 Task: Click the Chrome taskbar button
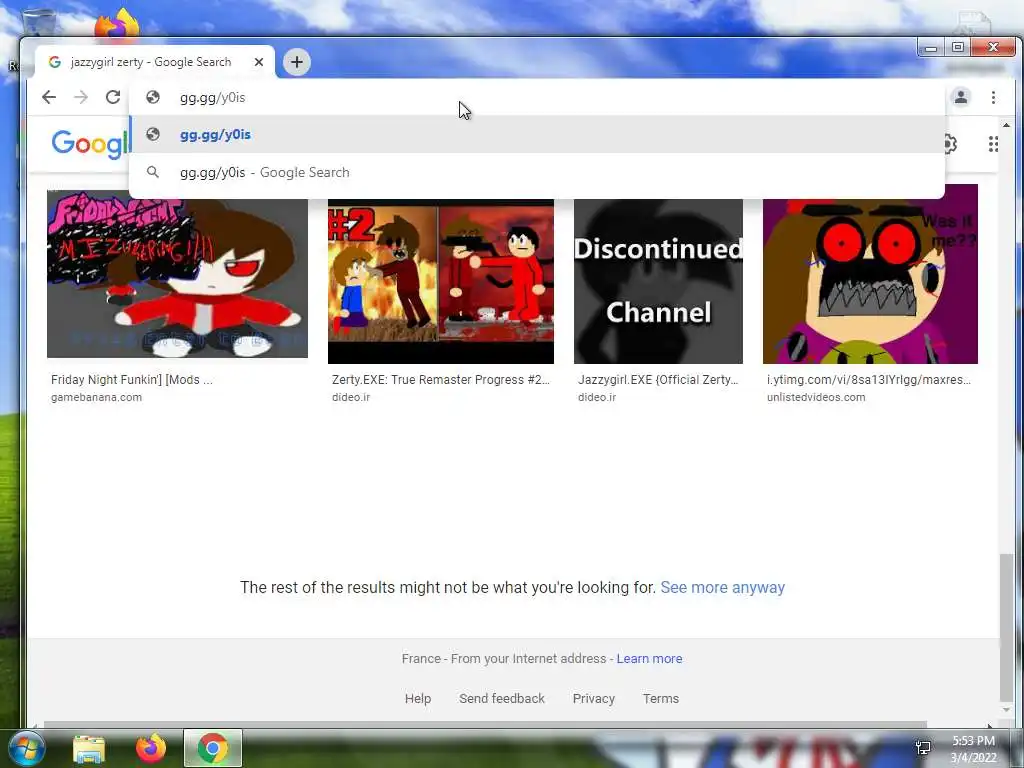tap(213, 748)
